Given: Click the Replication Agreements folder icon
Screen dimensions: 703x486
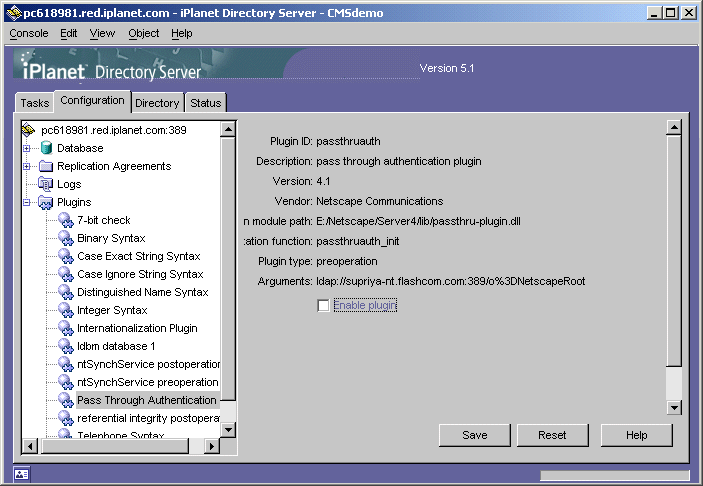Looking at the screenshot, I should pyautogui.click(x=46, y=166).
